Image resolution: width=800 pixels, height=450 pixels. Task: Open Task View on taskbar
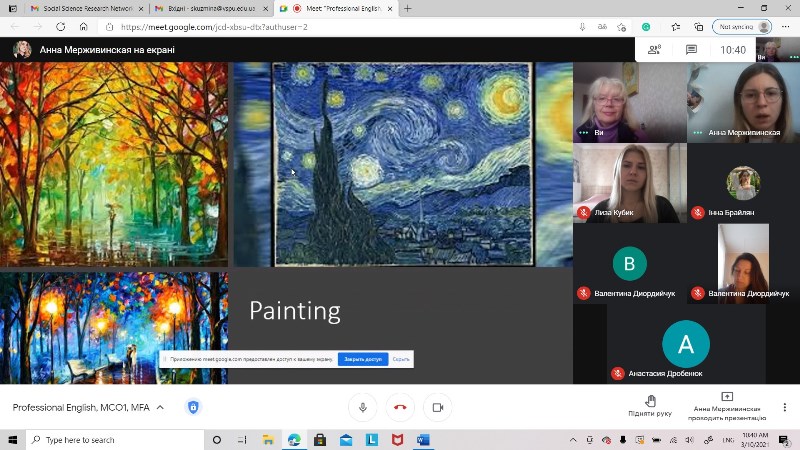click(242, 440)
